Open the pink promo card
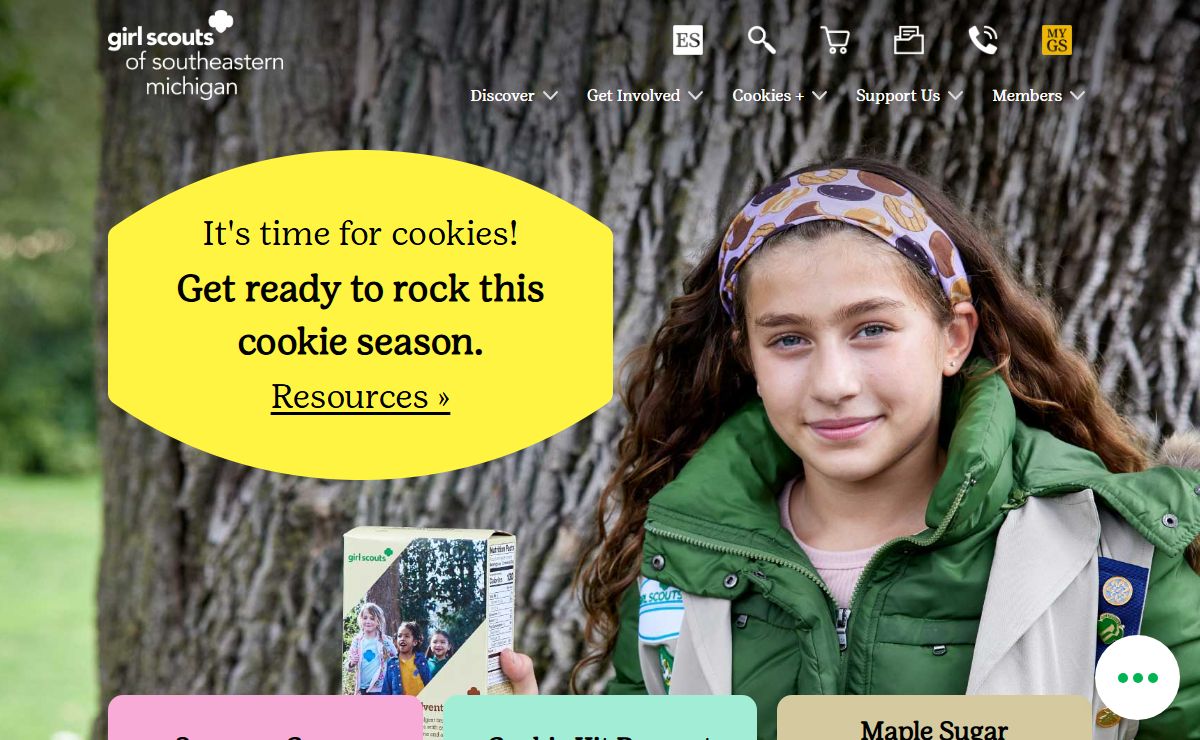 pos(265,718)
